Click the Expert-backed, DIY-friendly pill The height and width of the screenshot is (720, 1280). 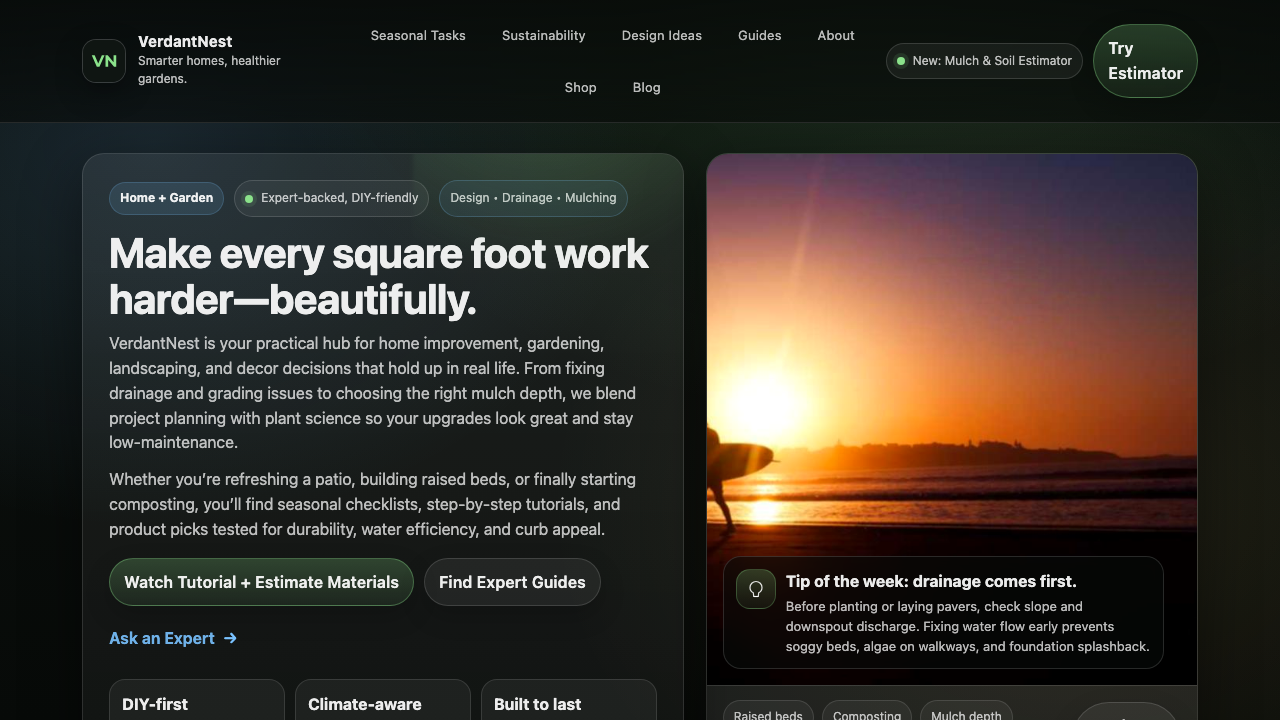click(331, 198)
